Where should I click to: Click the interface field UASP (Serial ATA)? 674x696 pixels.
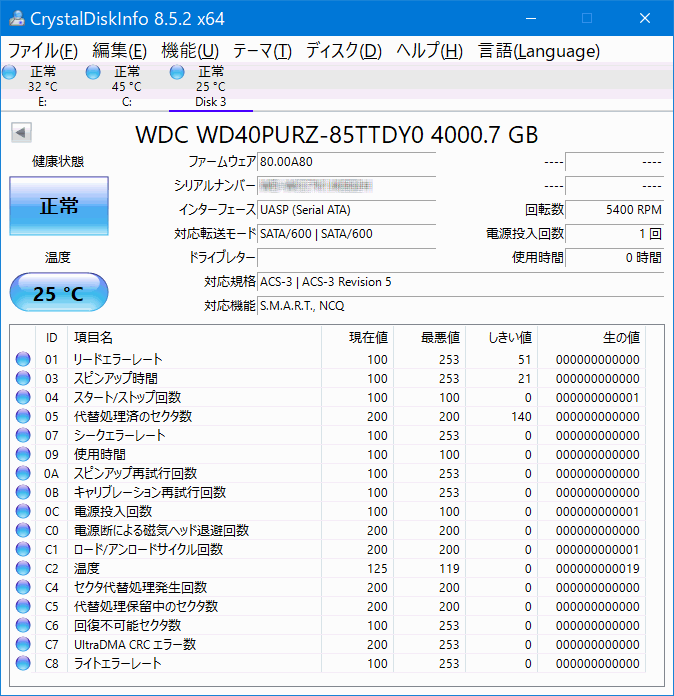tap(346, 210)
